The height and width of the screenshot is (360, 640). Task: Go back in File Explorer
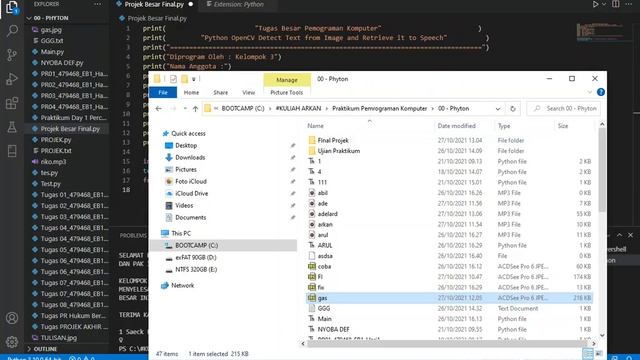159,109
